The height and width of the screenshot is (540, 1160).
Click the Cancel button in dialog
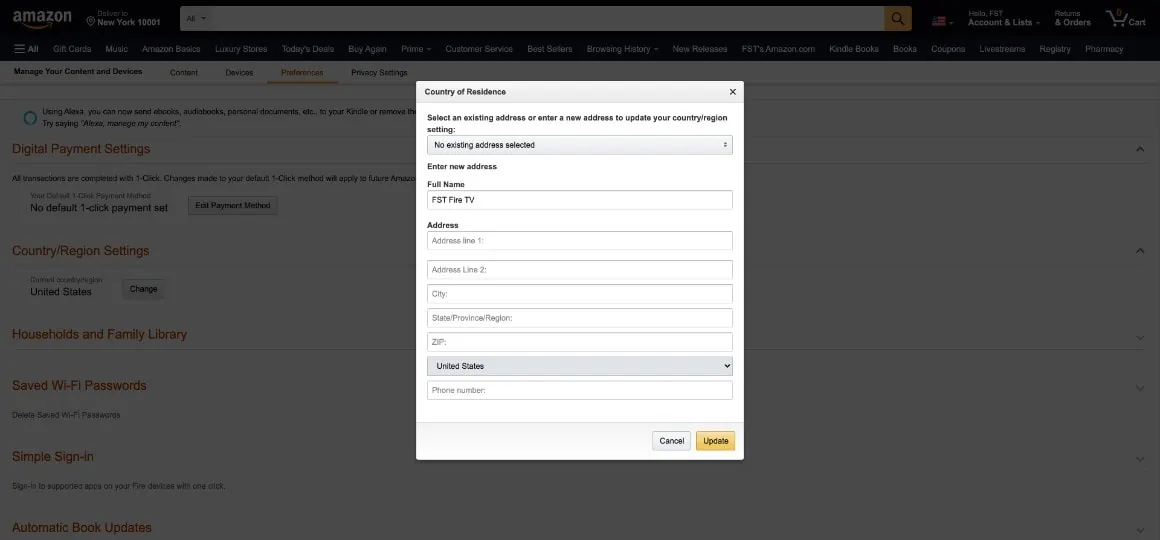click(x=671, y=441)
